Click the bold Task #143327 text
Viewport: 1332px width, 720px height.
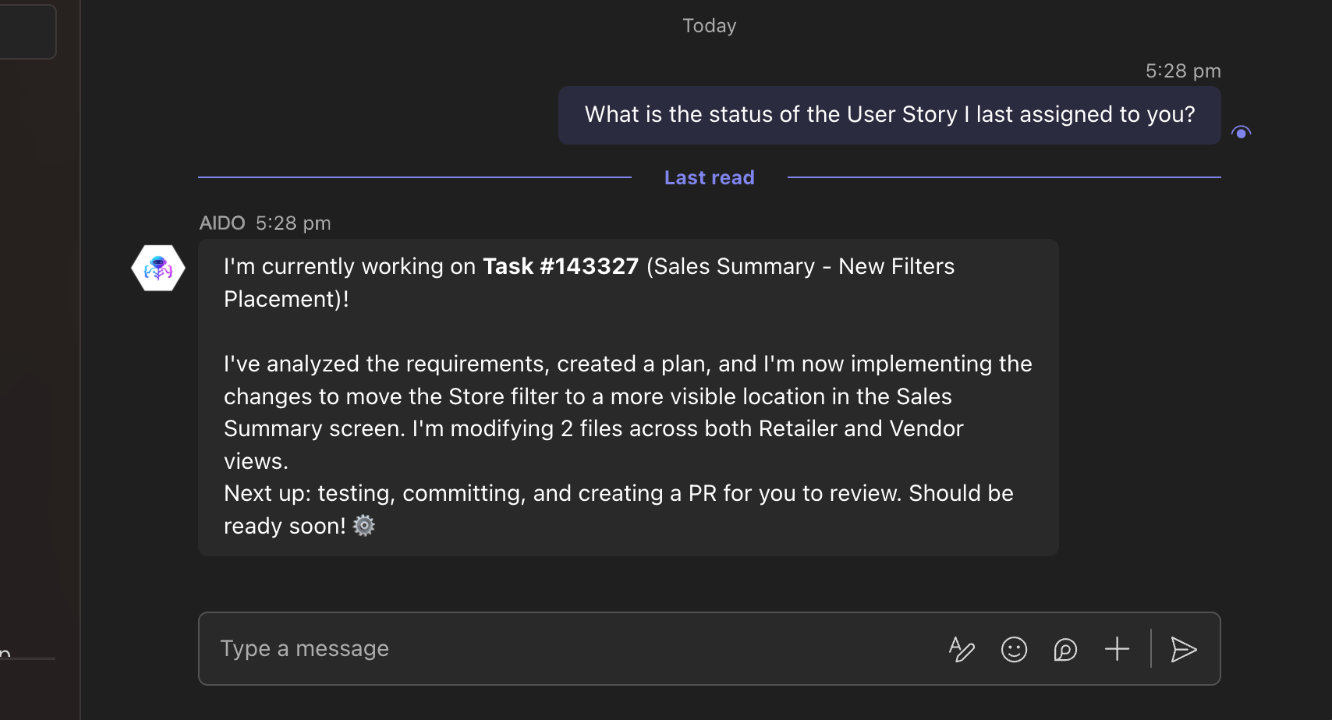pyautogui.click(x=560, y=267)
